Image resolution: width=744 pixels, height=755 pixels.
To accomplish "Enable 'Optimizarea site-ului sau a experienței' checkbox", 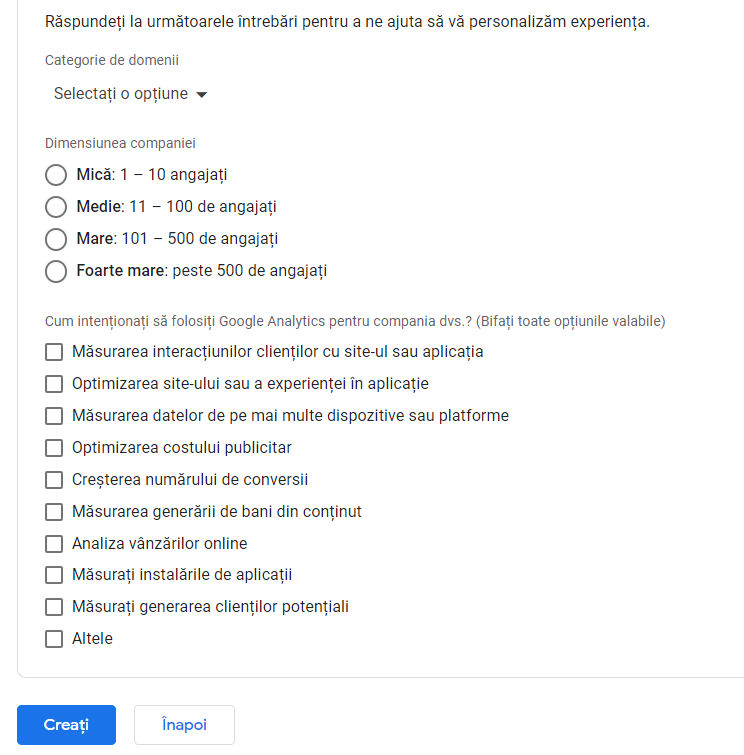I will tap(54, 384).
